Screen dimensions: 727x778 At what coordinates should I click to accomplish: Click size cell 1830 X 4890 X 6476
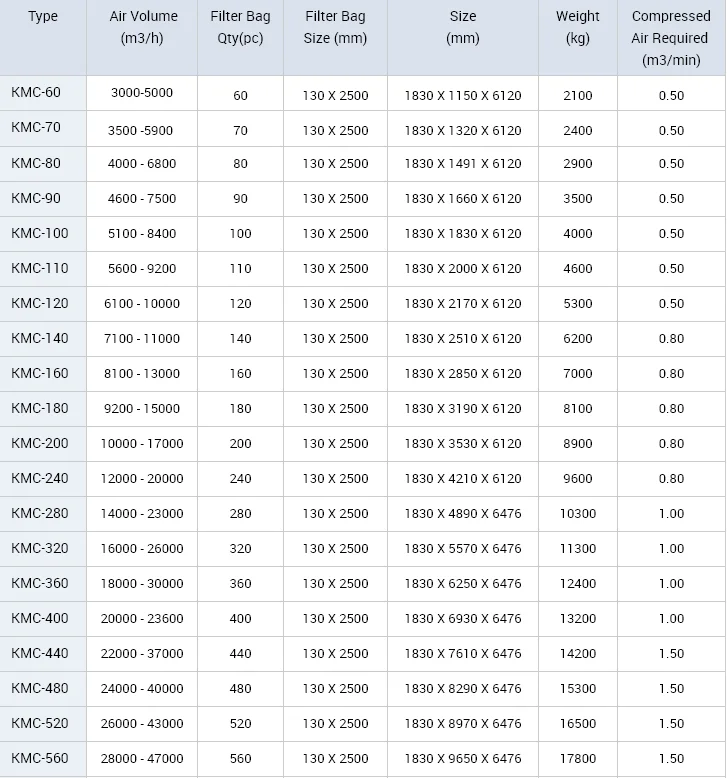tap(463, 513)
